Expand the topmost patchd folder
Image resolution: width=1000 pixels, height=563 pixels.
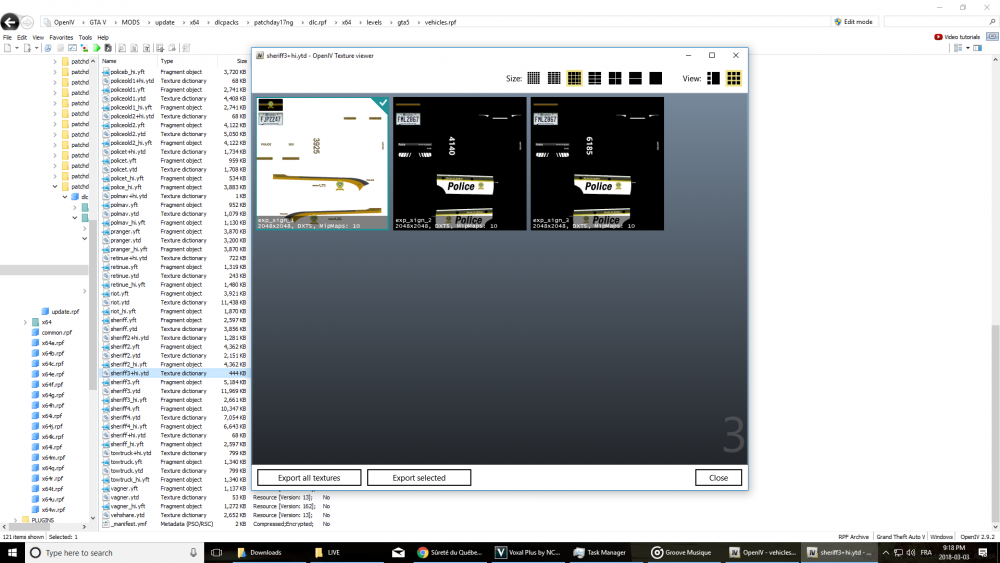coord(55,62)
